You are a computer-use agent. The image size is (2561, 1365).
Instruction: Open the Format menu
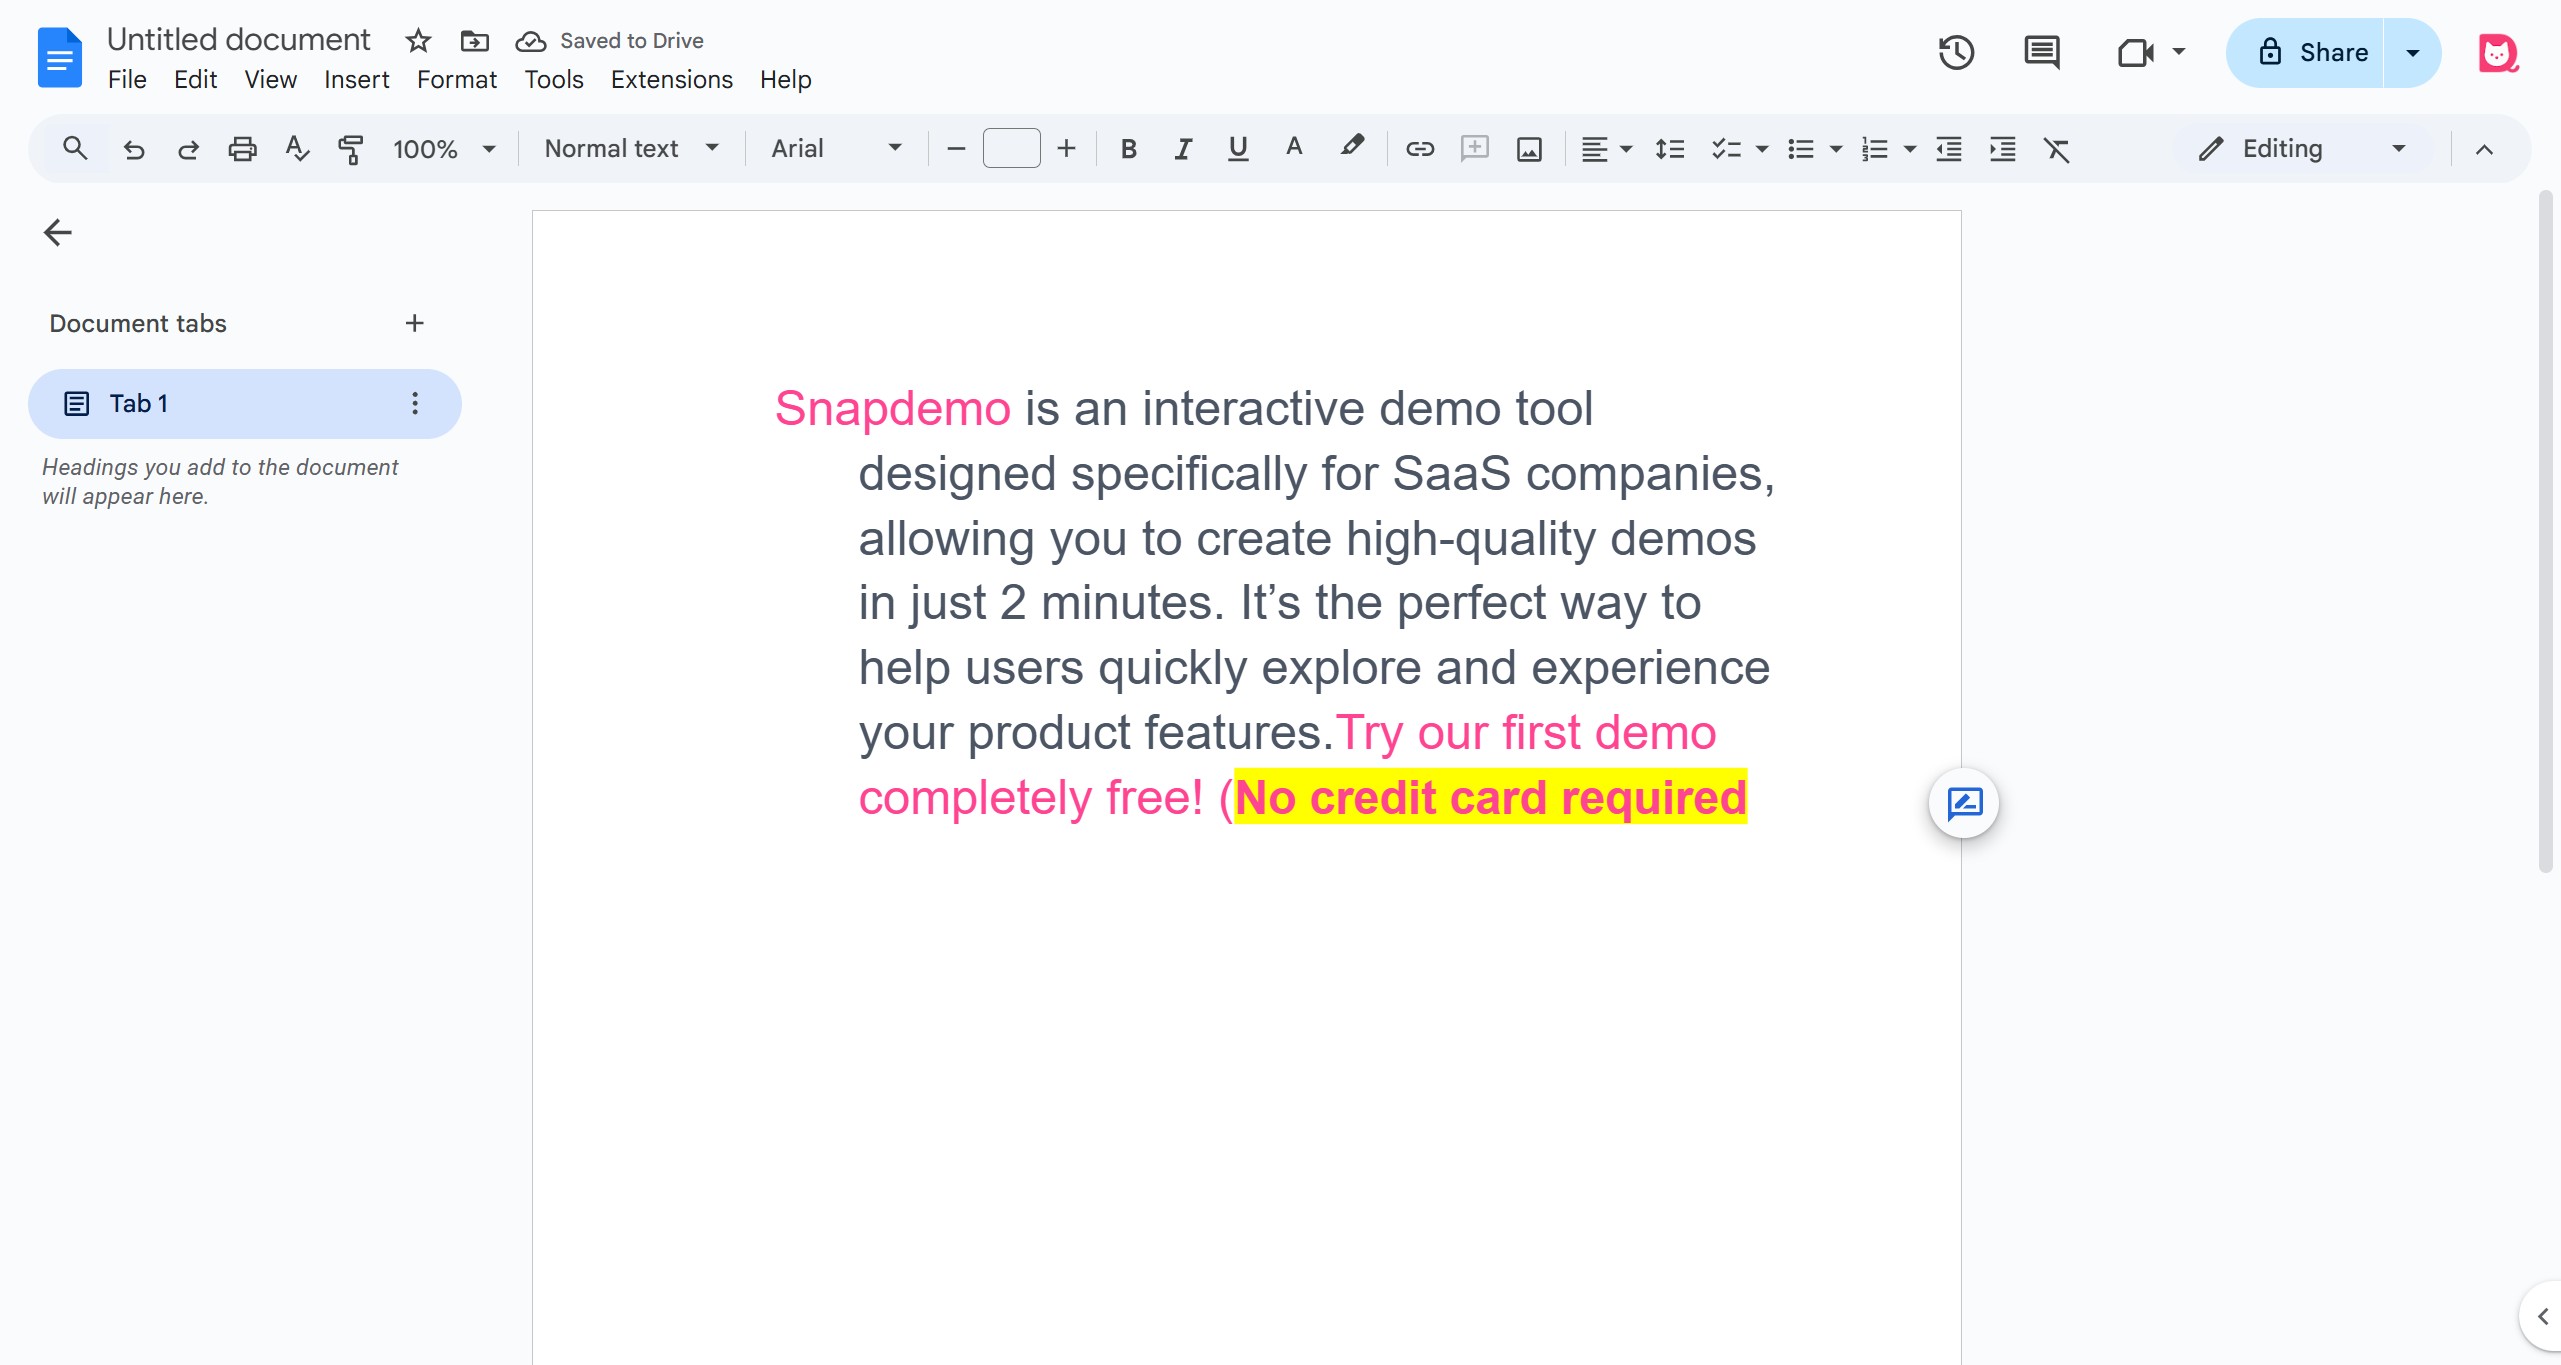456,80
